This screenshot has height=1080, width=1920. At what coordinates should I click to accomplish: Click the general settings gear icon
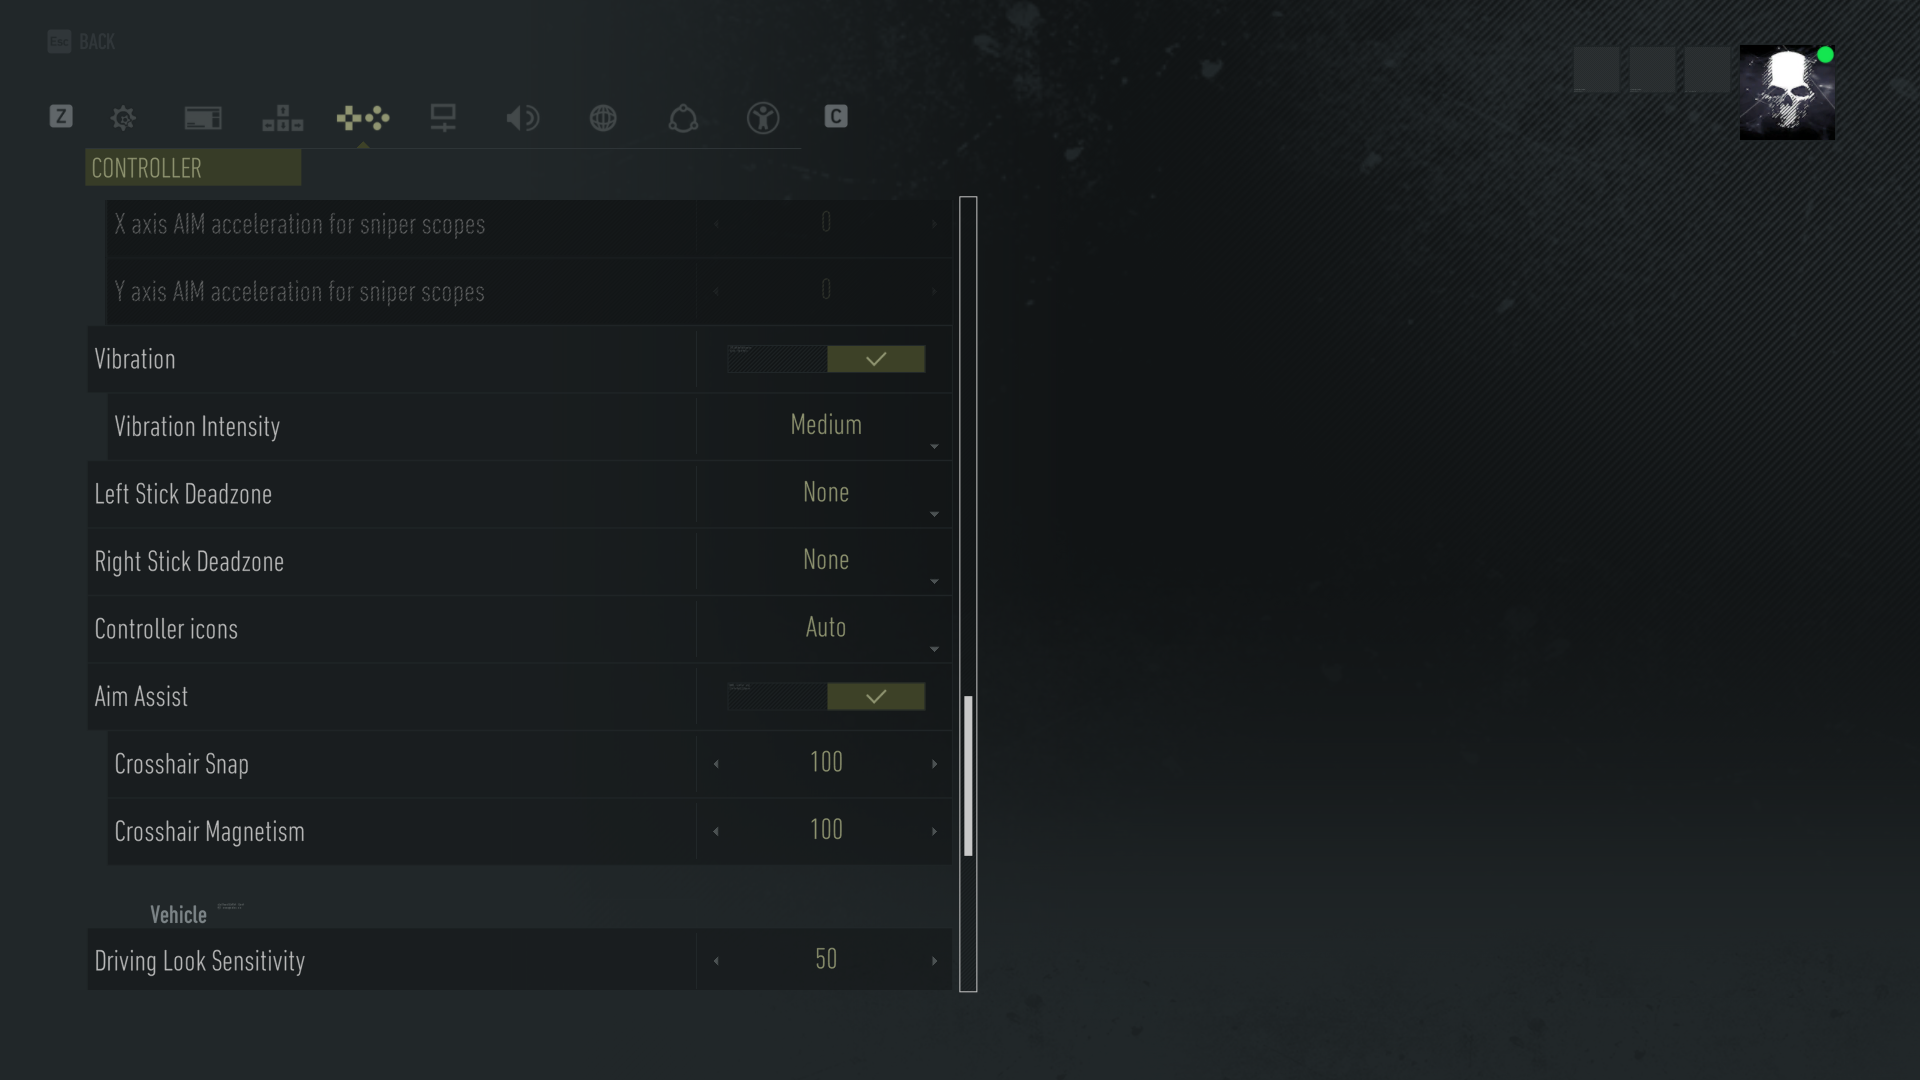tap(123, 117)
